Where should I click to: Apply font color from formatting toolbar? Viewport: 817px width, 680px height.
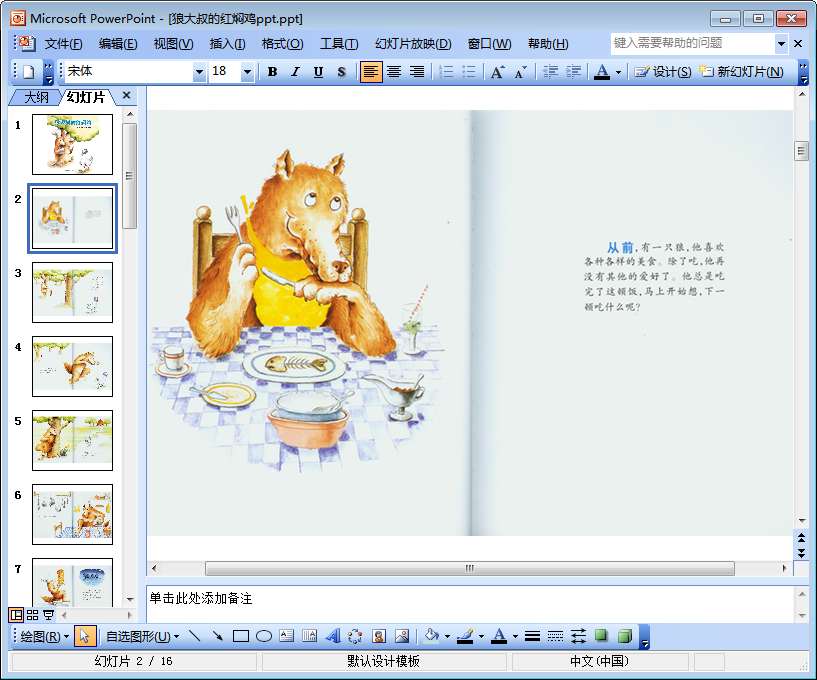tap(602, 71)
